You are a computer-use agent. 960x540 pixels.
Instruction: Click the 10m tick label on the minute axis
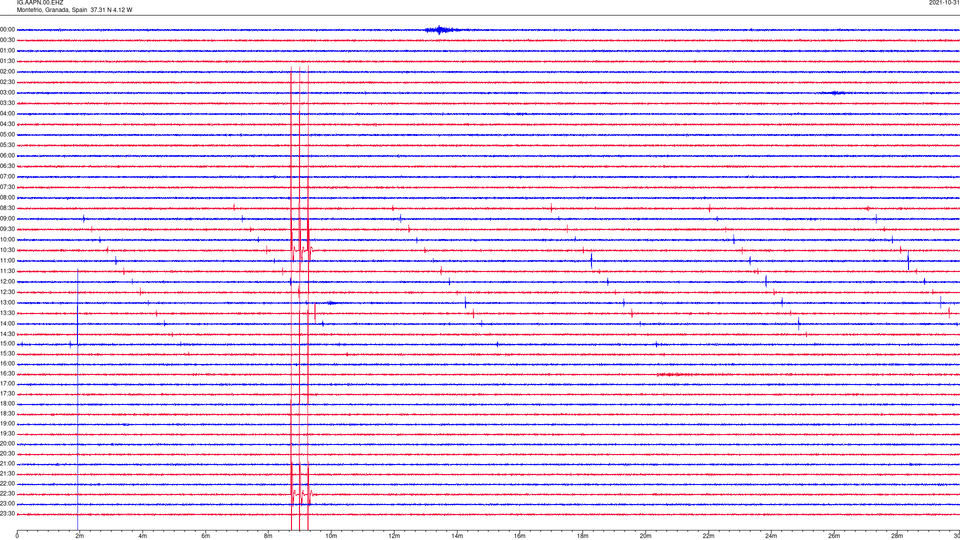[x=331, y=536]
